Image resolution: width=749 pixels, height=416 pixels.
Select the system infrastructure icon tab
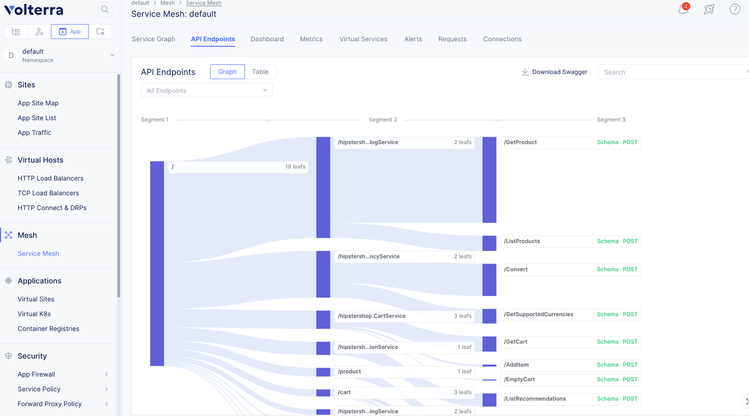(16, 32)
